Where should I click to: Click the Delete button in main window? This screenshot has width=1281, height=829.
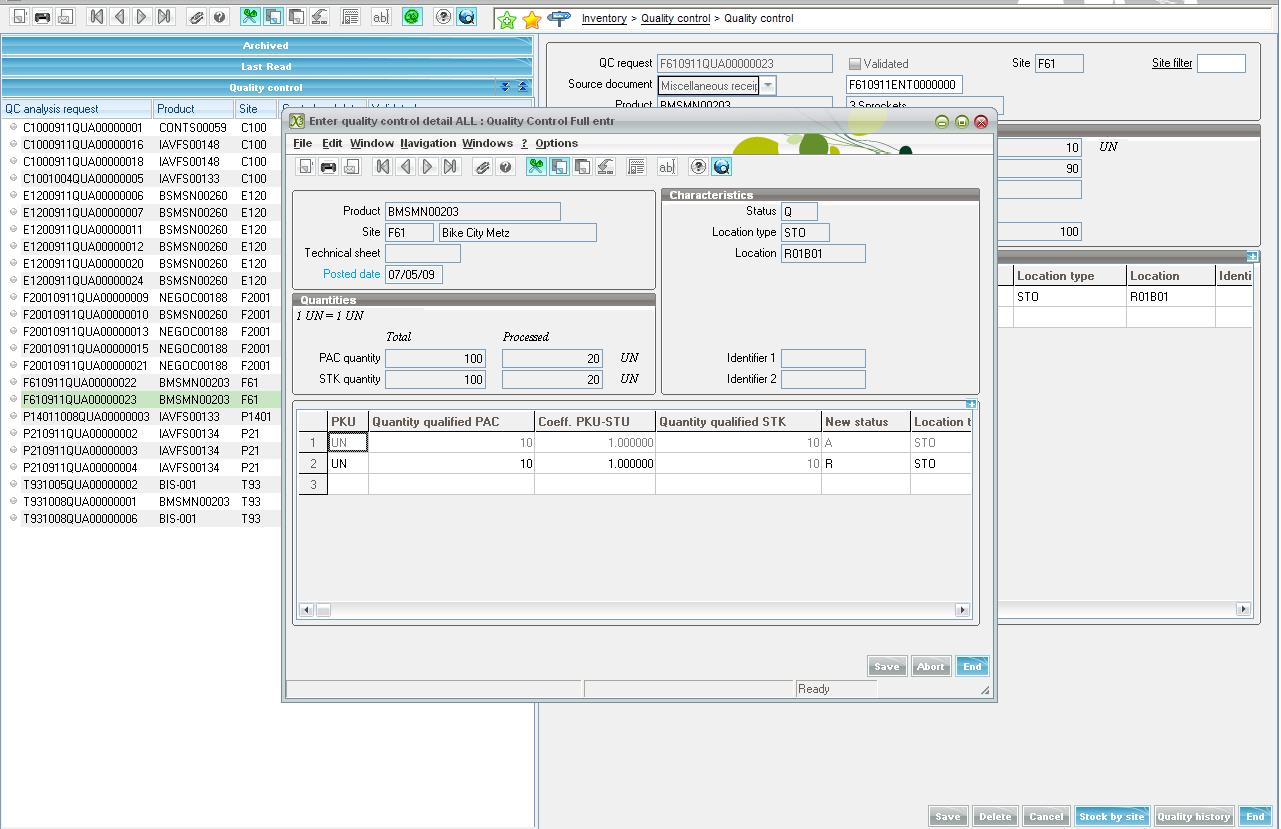pyautogui.click(x=995, y=816)
